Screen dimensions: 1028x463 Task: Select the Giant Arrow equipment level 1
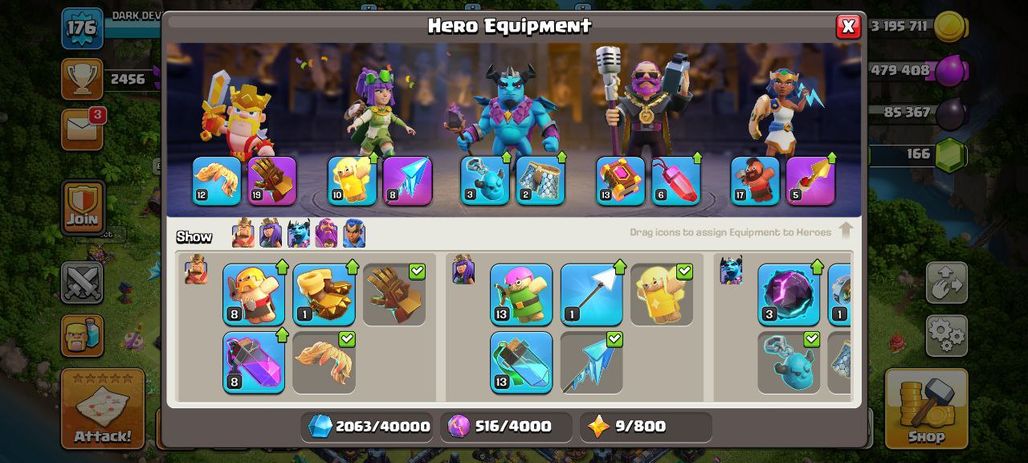(x=591, y=294)
